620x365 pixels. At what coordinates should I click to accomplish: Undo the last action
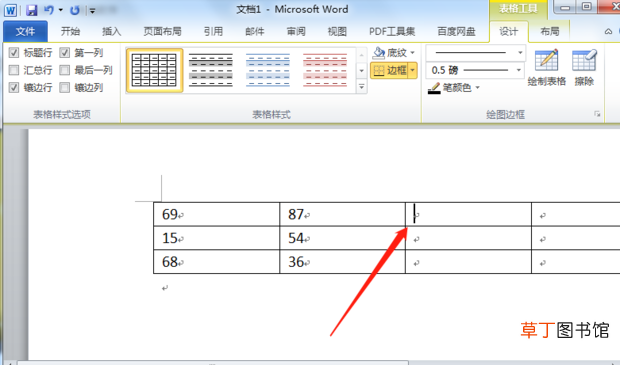tap(49, 10)
